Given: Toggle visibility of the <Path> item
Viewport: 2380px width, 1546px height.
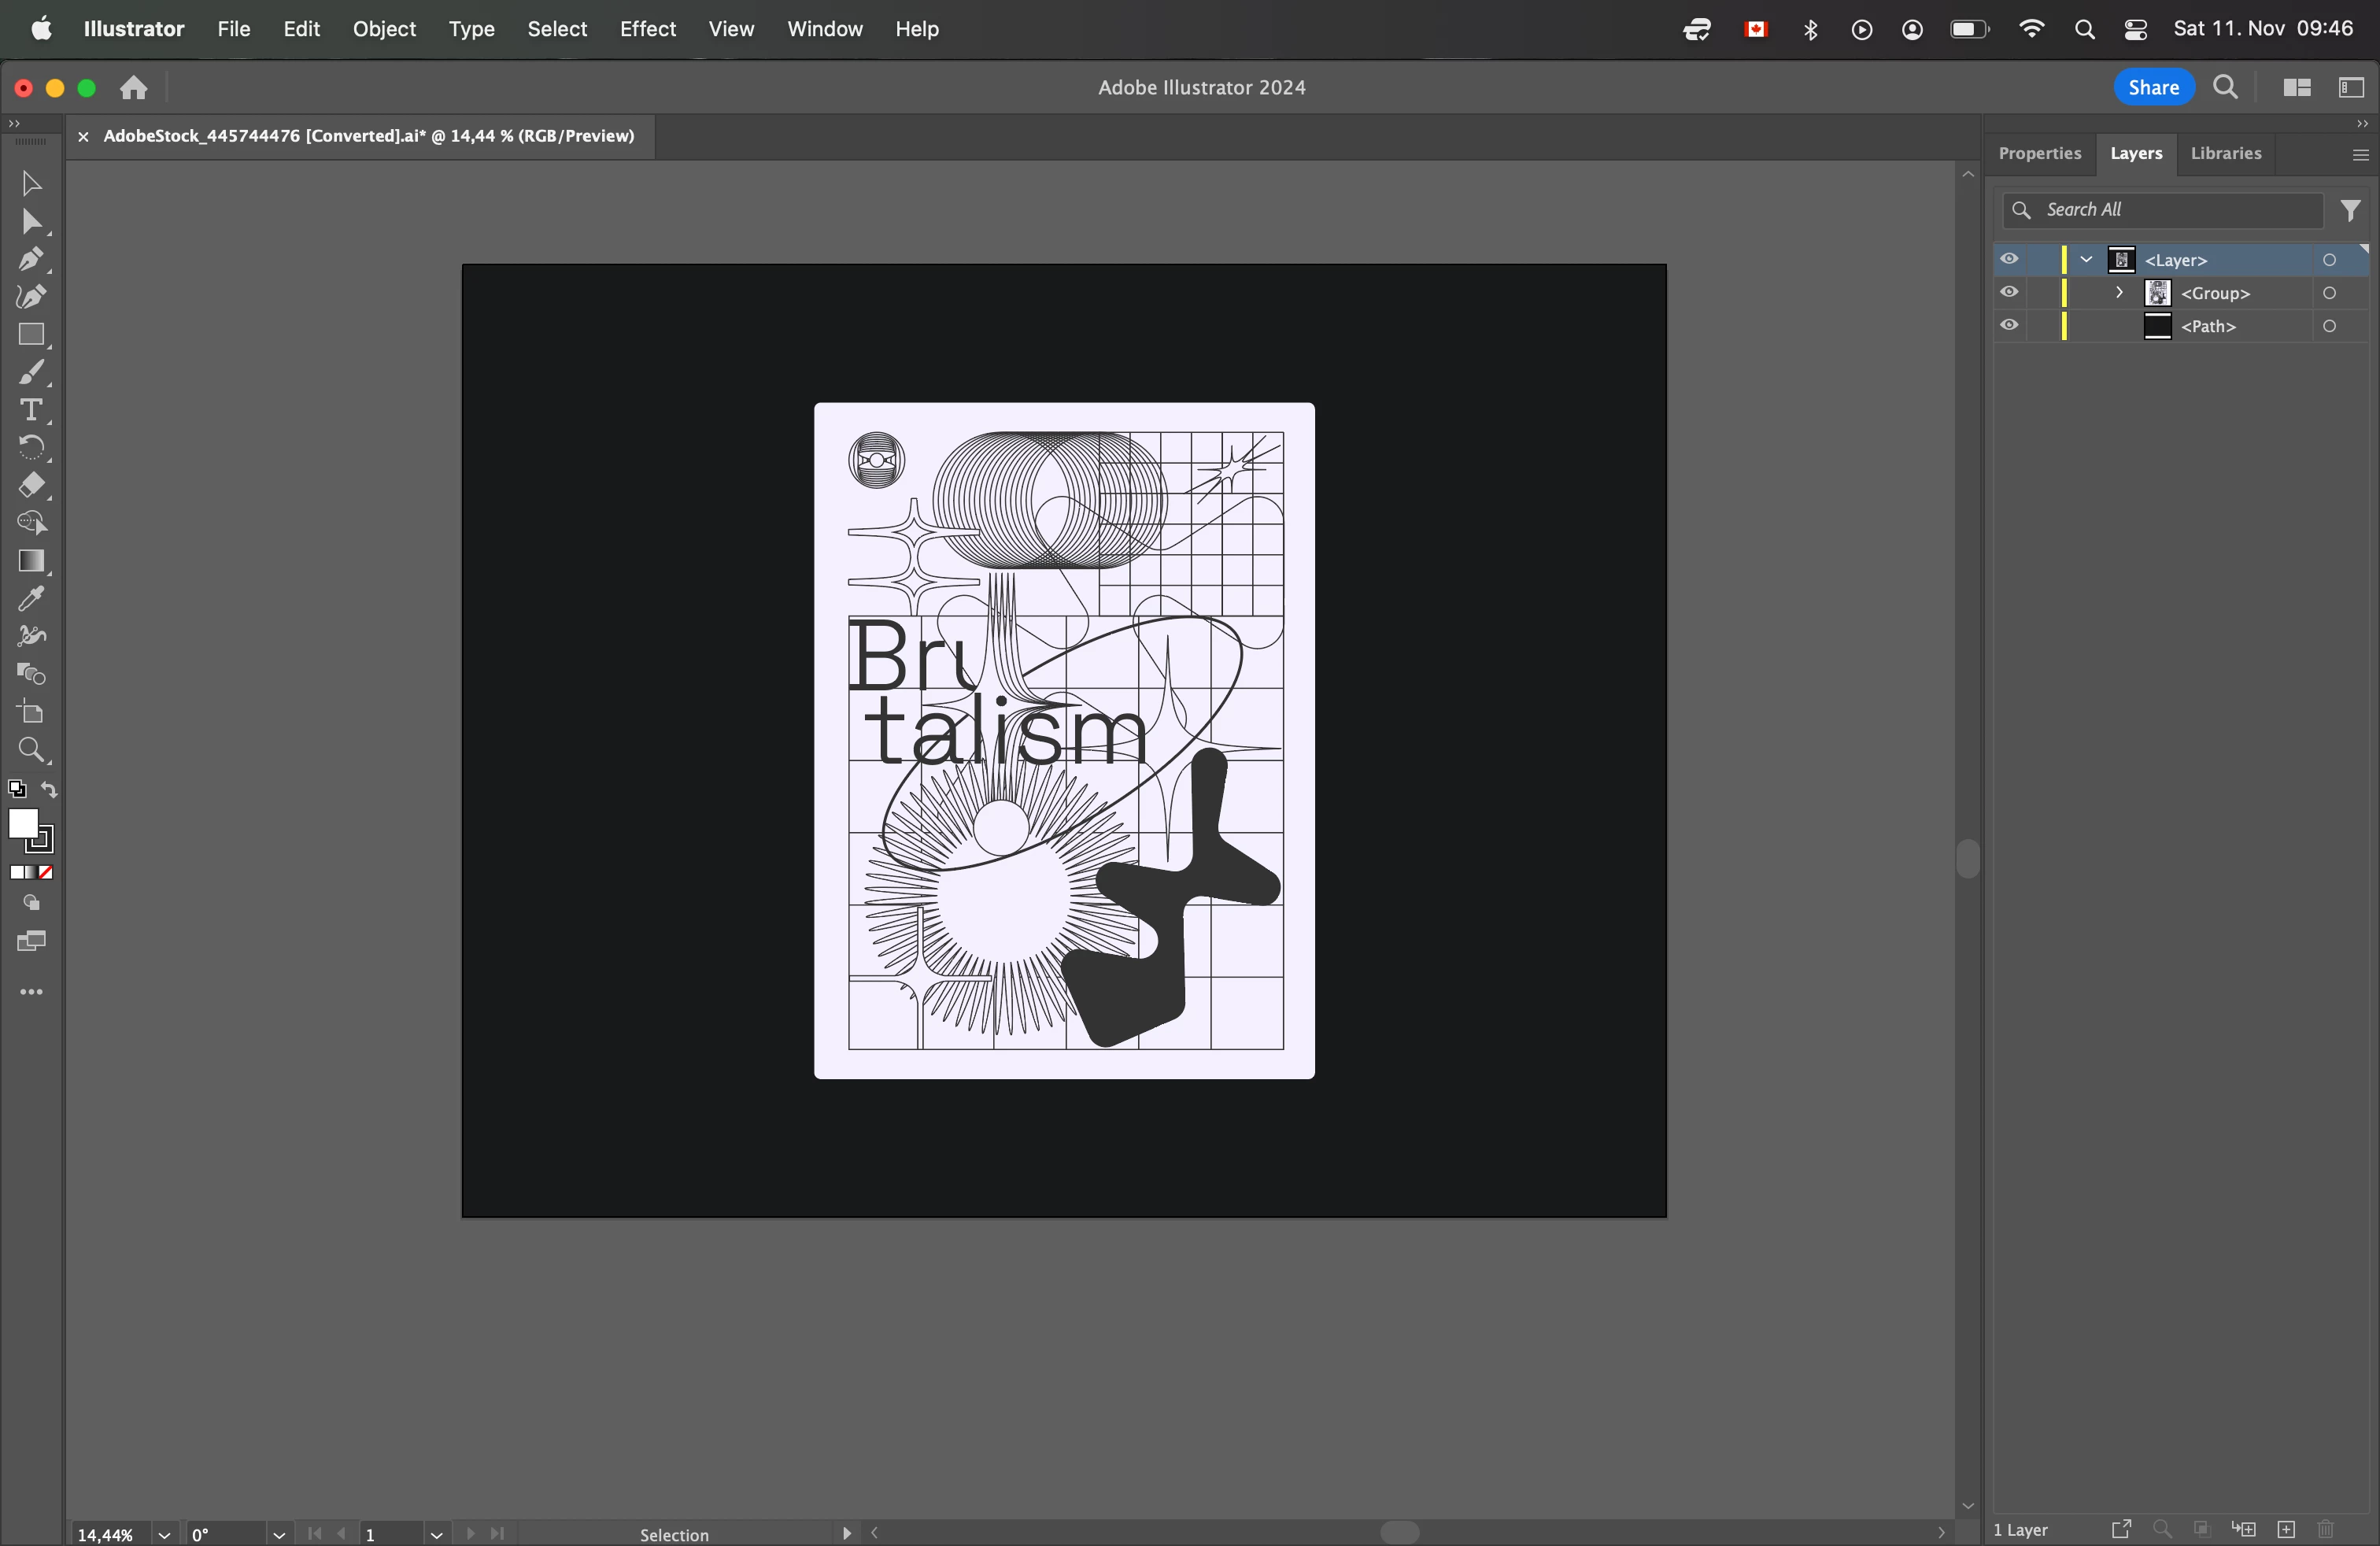Looking at the screenshot, I should [2008, 326].
